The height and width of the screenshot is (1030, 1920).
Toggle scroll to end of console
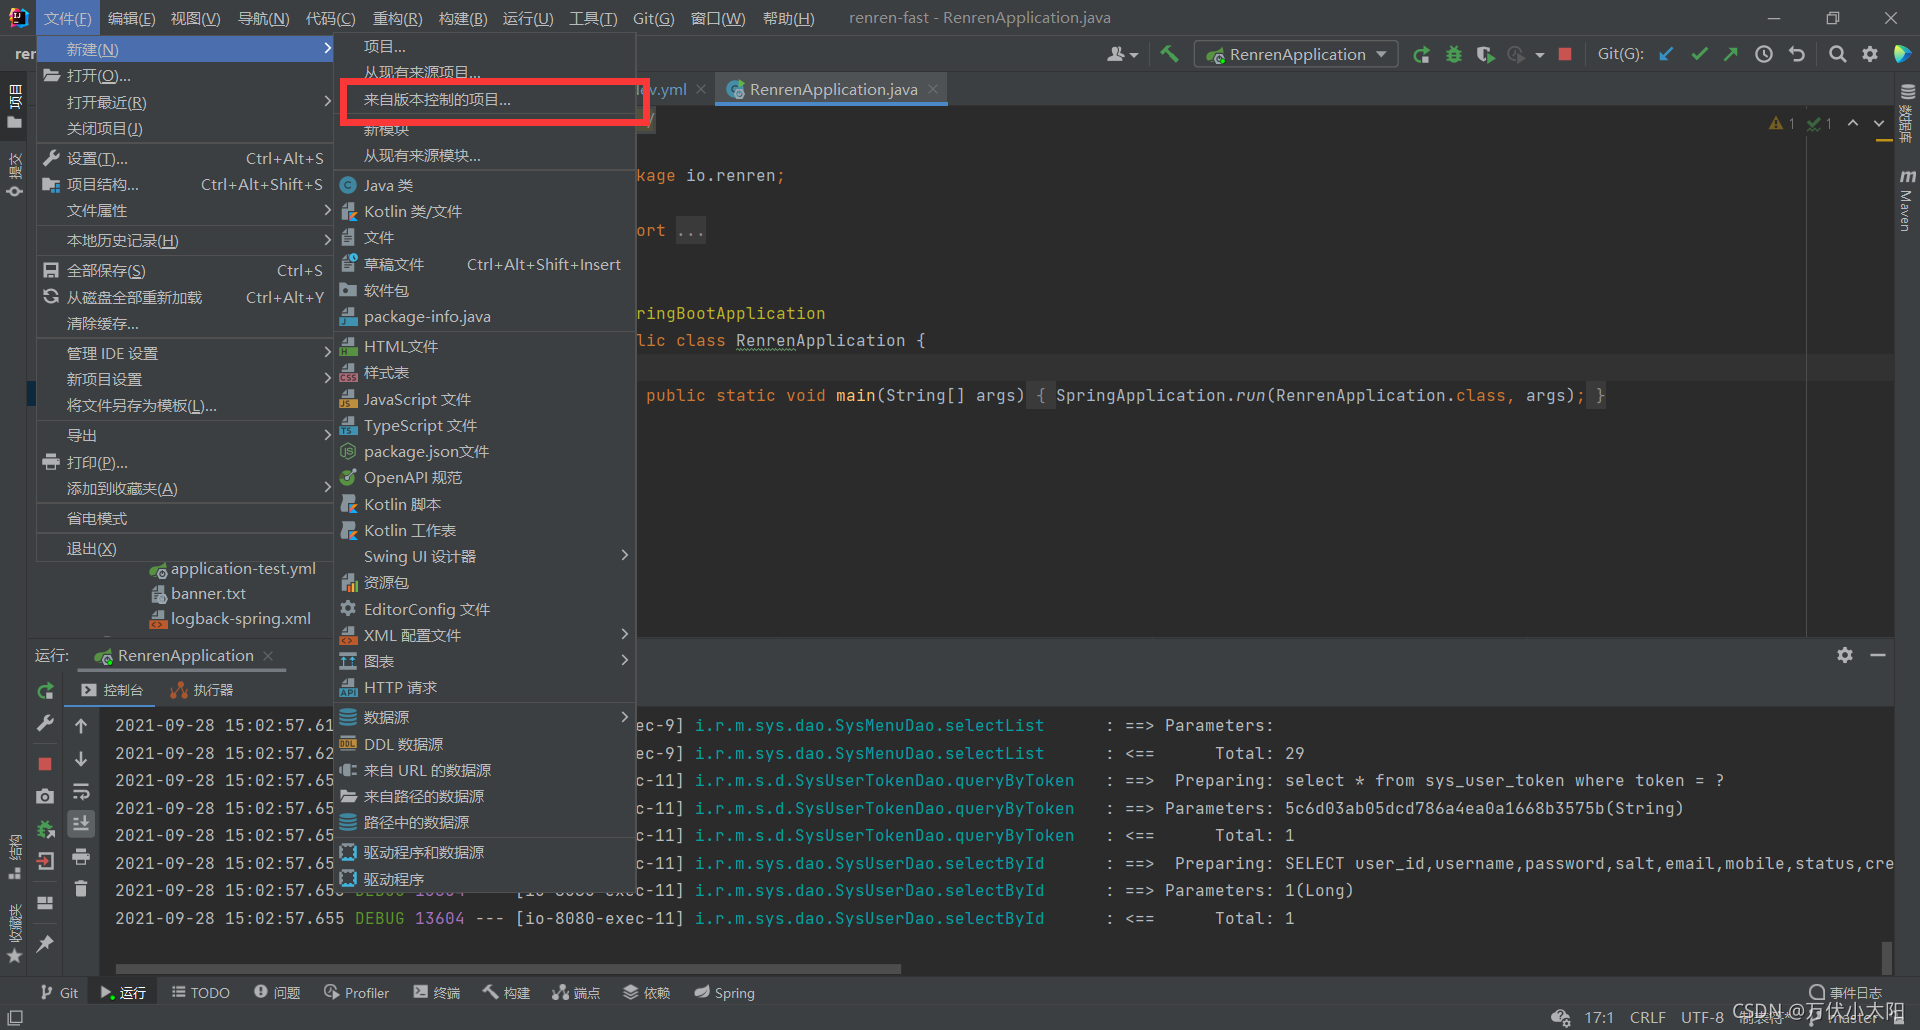point(81,824)
